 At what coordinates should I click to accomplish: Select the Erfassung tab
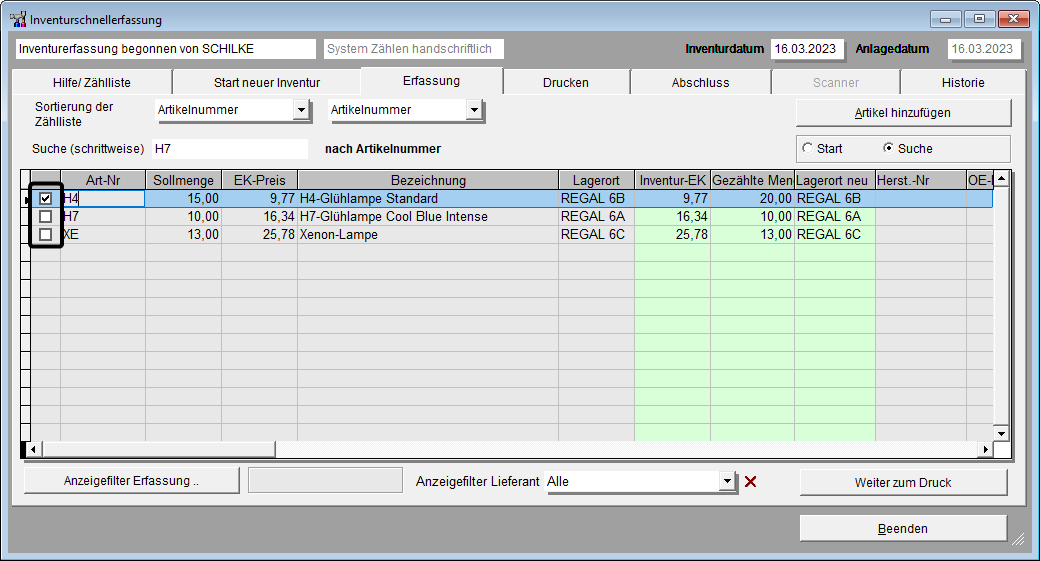point(431,80)
